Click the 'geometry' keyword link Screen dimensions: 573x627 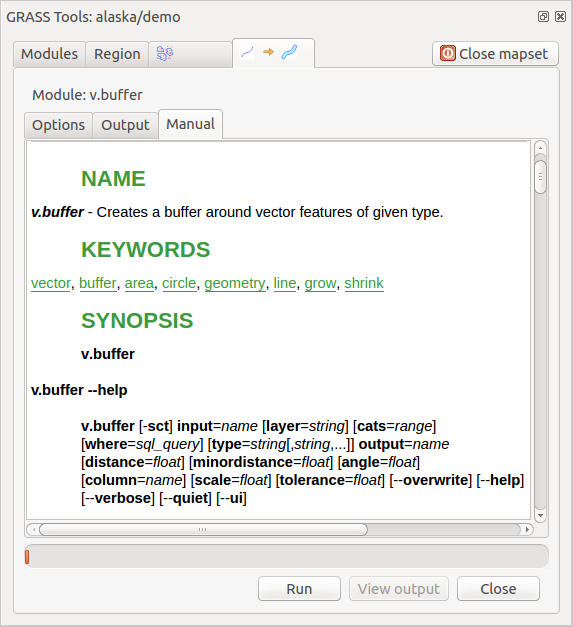coord(235,283)
